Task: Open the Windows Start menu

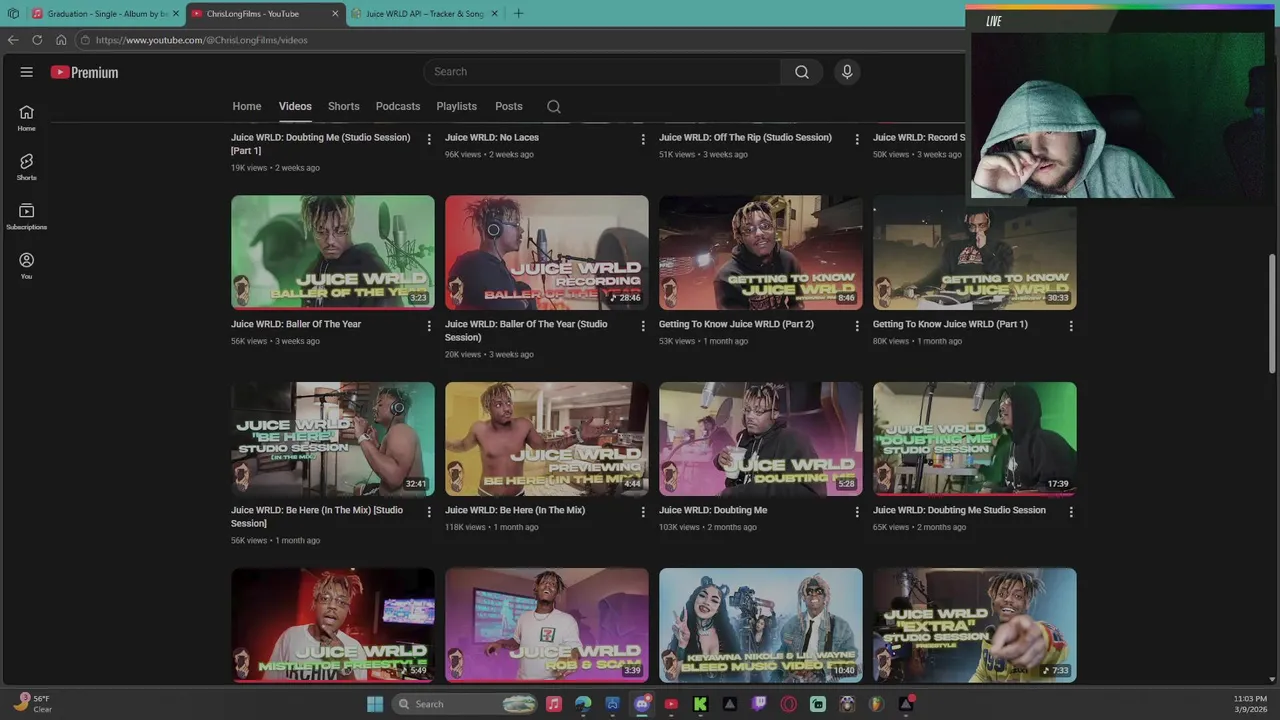Action: (x=375, y=704)
